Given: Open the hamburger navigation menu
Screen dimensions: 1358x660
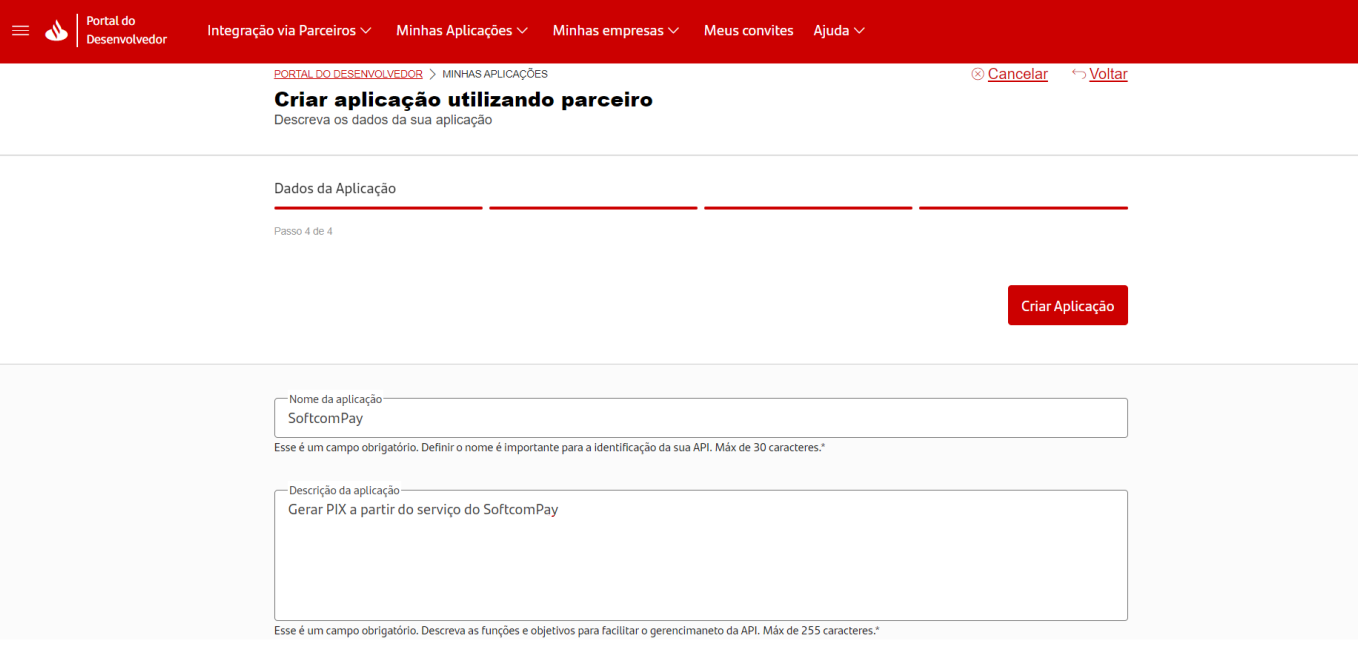Looking at the screenshot, I should point(20,31).
